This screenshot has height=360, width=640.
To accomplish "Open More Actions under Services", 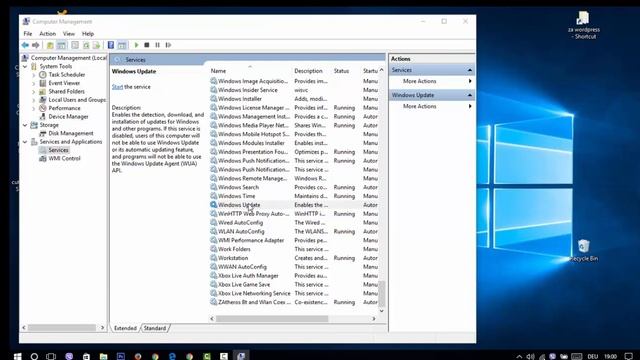I will coord(420,81).
